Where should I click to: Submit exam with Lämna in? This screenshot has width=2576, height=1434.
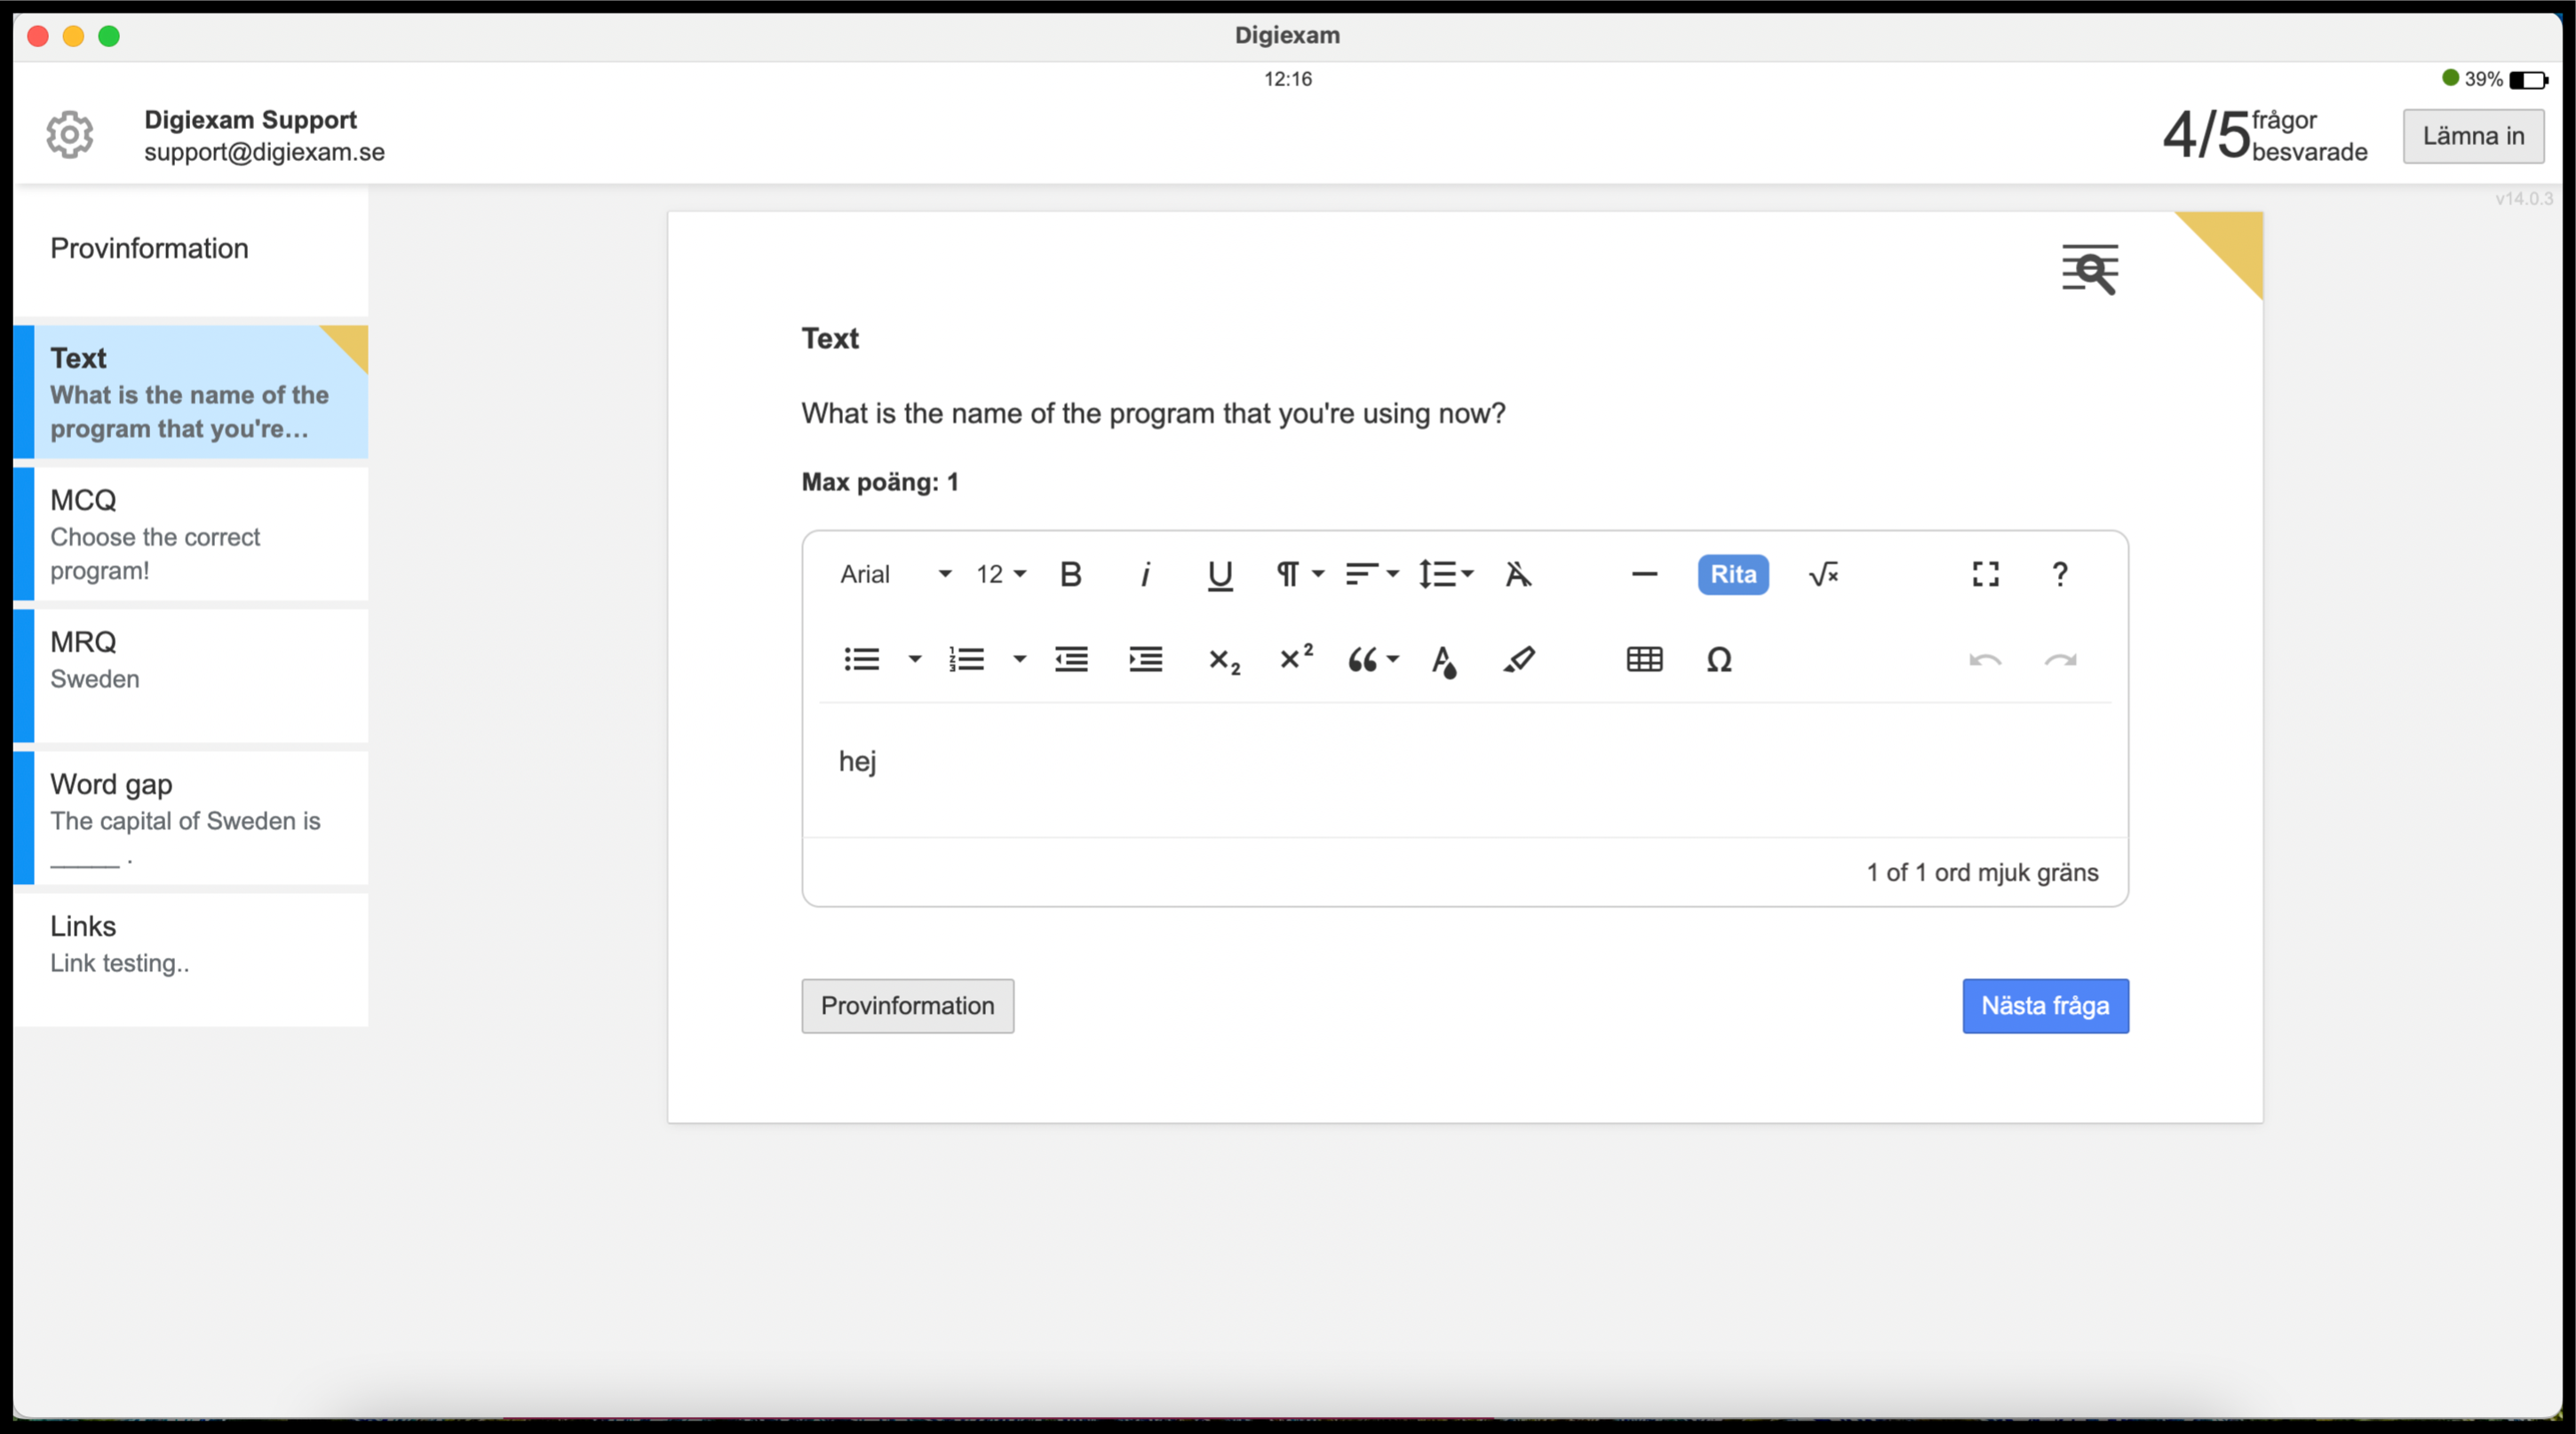tap(2473, 135)
